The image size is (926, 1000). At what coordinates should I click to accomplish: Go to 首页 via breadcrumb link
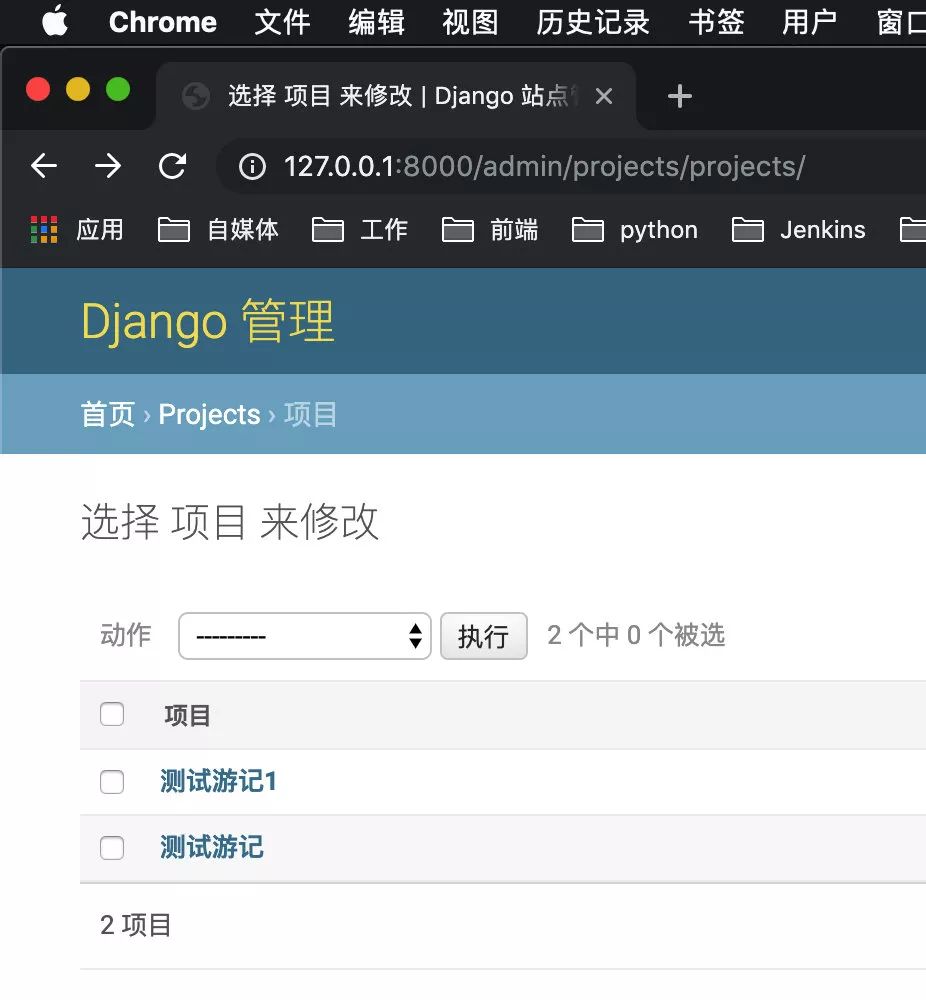pos(107,414)
